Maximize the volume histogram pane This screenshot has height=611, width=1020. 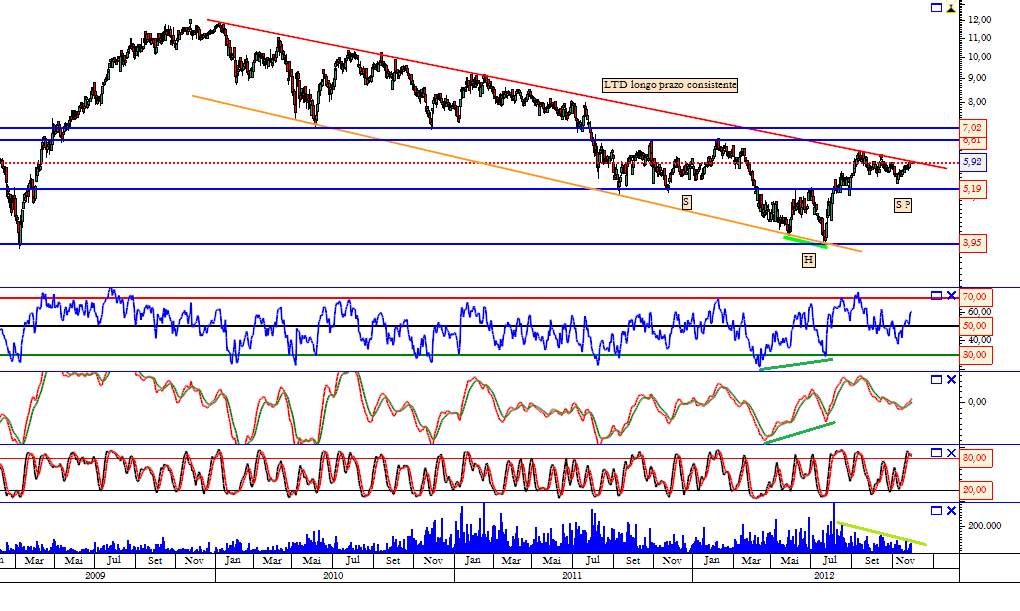click(936, 511)
